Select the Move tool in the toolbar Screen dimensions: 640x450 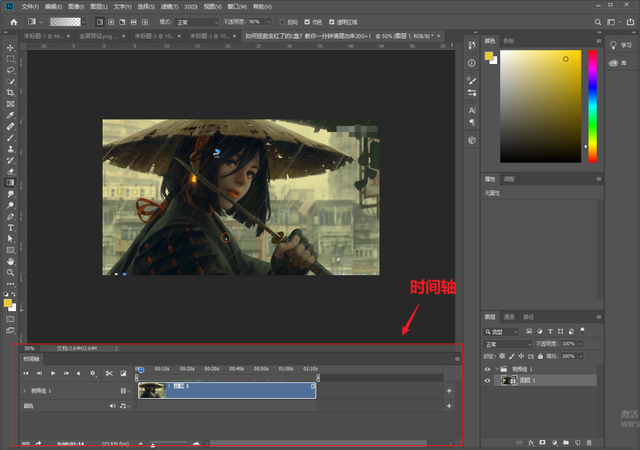pos(10,48)
